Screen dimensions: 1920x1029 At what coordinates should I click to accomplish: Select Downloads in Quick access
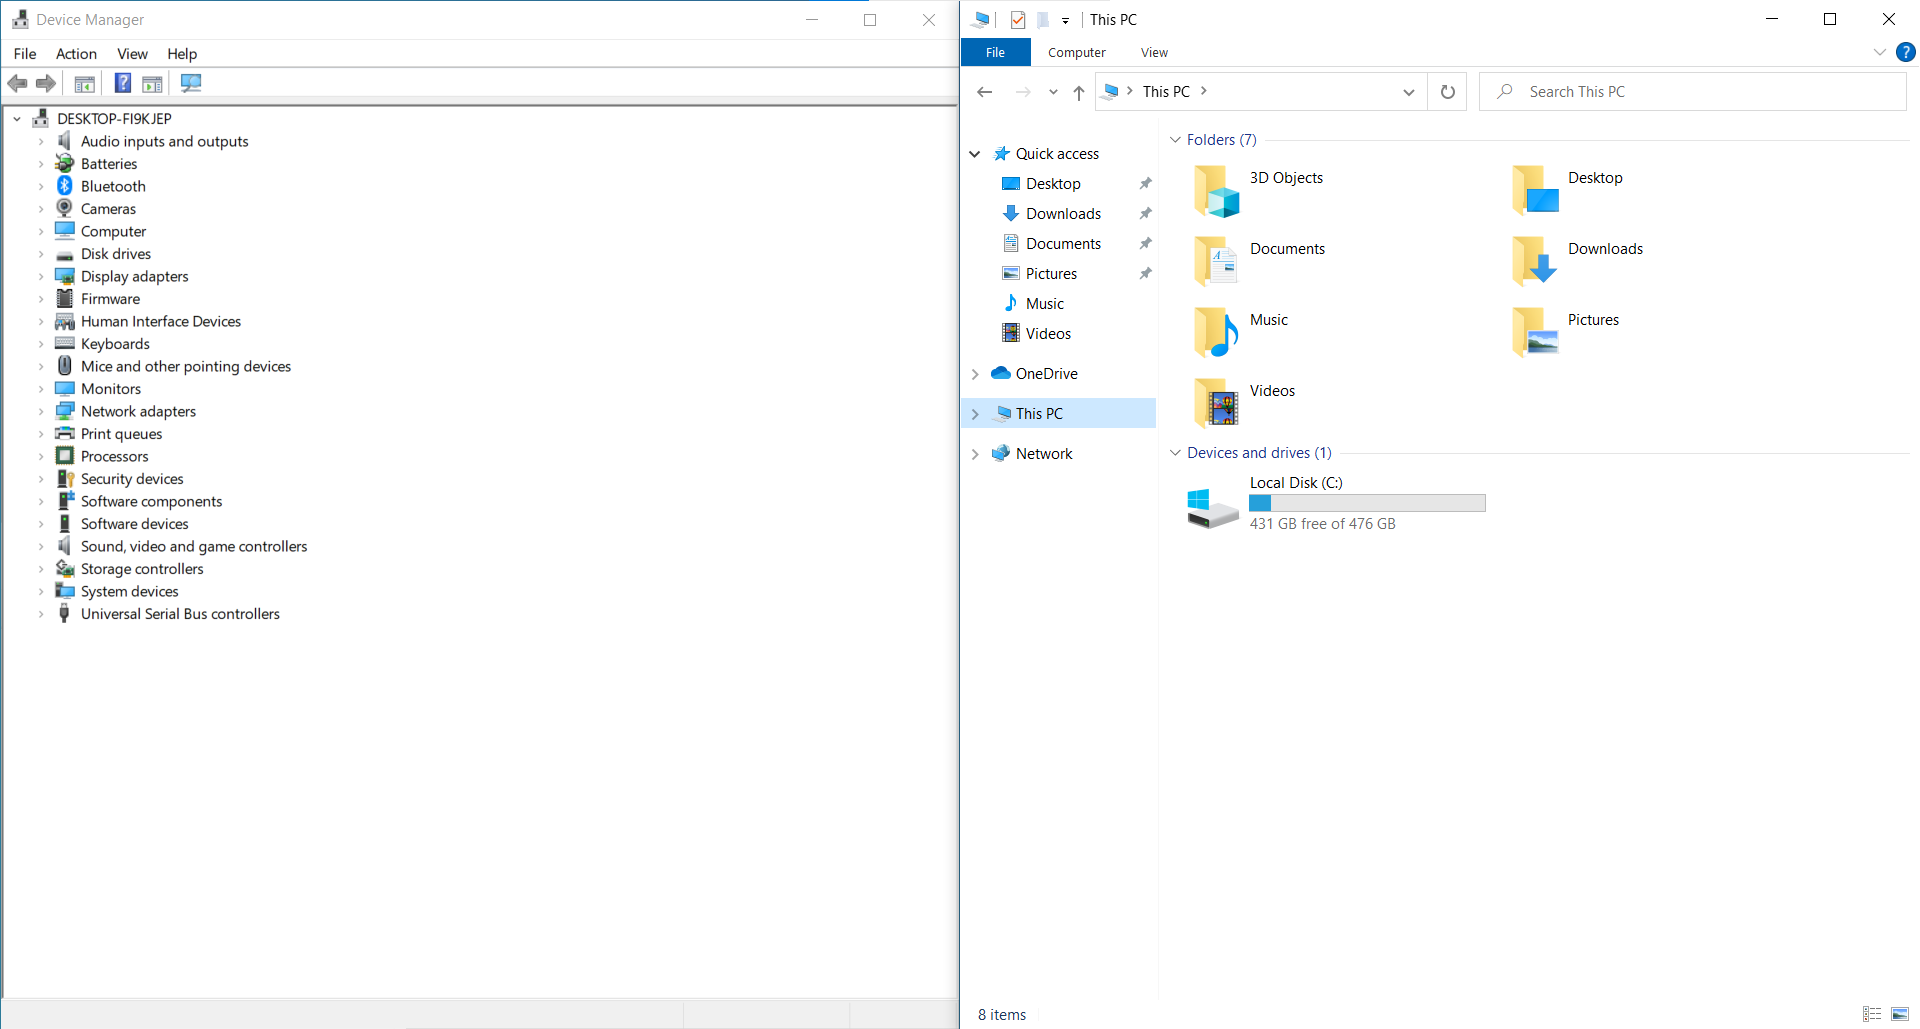click(x=1063, y=214)
